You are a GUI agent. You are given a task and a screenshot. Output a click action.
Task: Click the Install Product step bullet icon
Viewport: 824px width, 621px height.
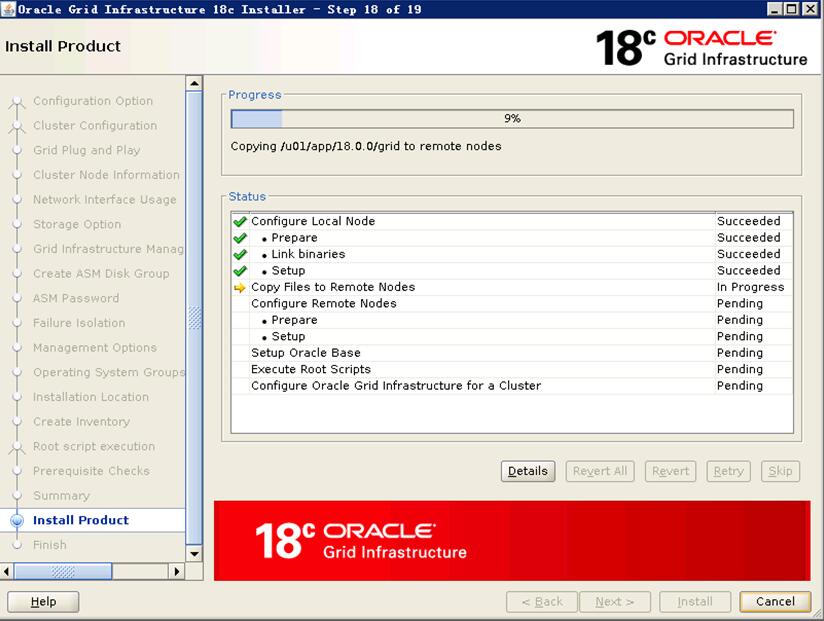point(17,520)
